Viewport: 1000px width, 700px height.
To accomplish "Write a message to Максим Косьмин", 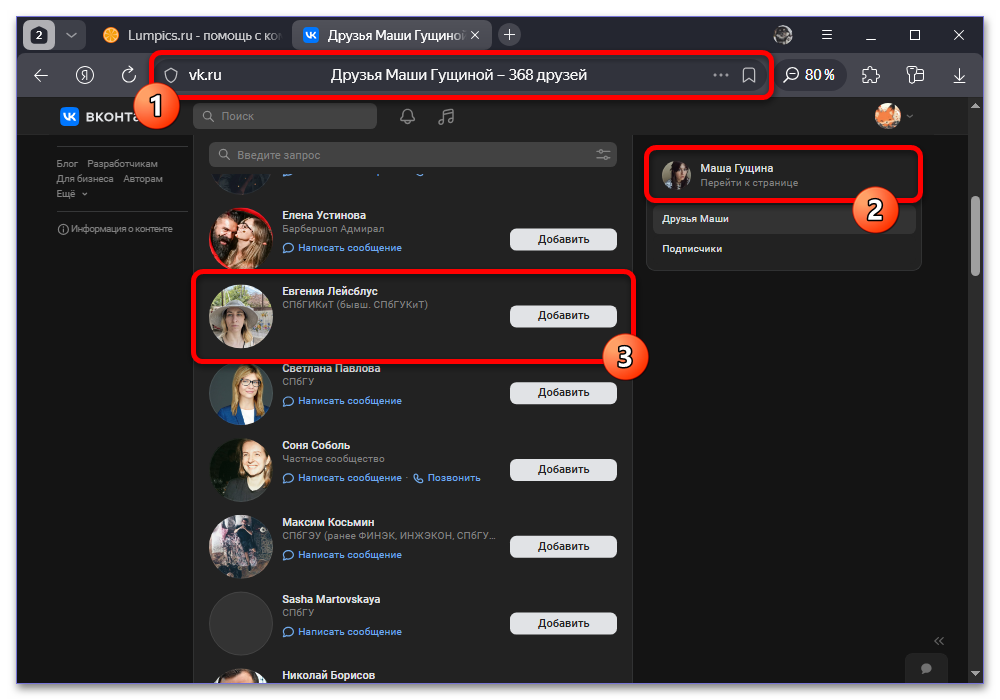I will point(342,555).
